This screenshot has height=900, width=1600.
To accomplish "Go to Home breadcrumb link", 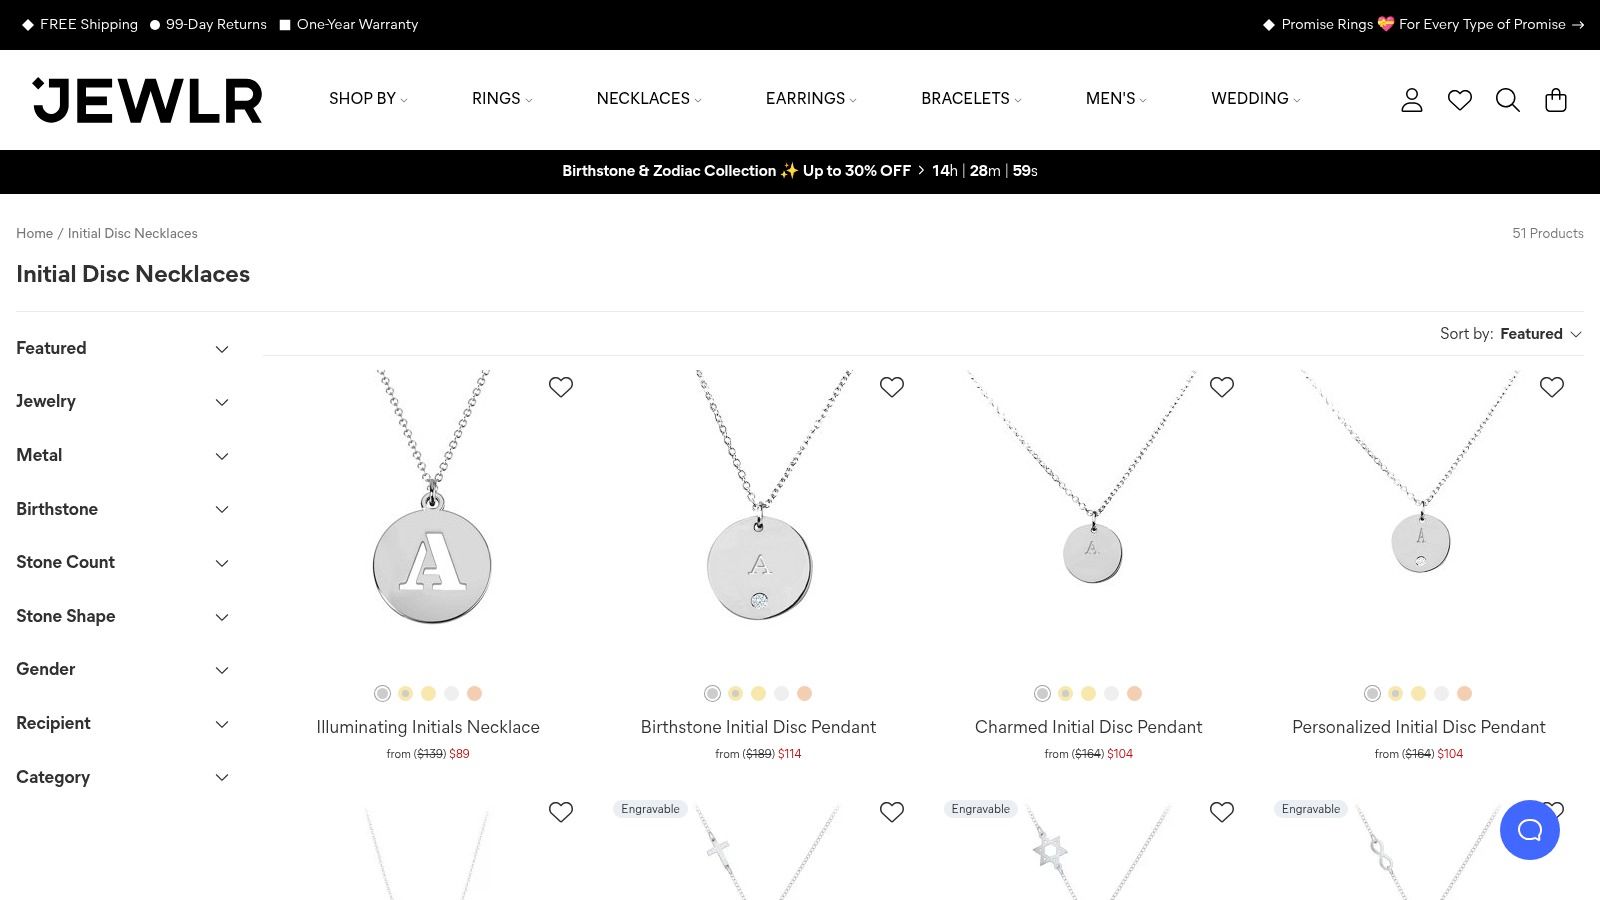I will [x=34, y=233].
